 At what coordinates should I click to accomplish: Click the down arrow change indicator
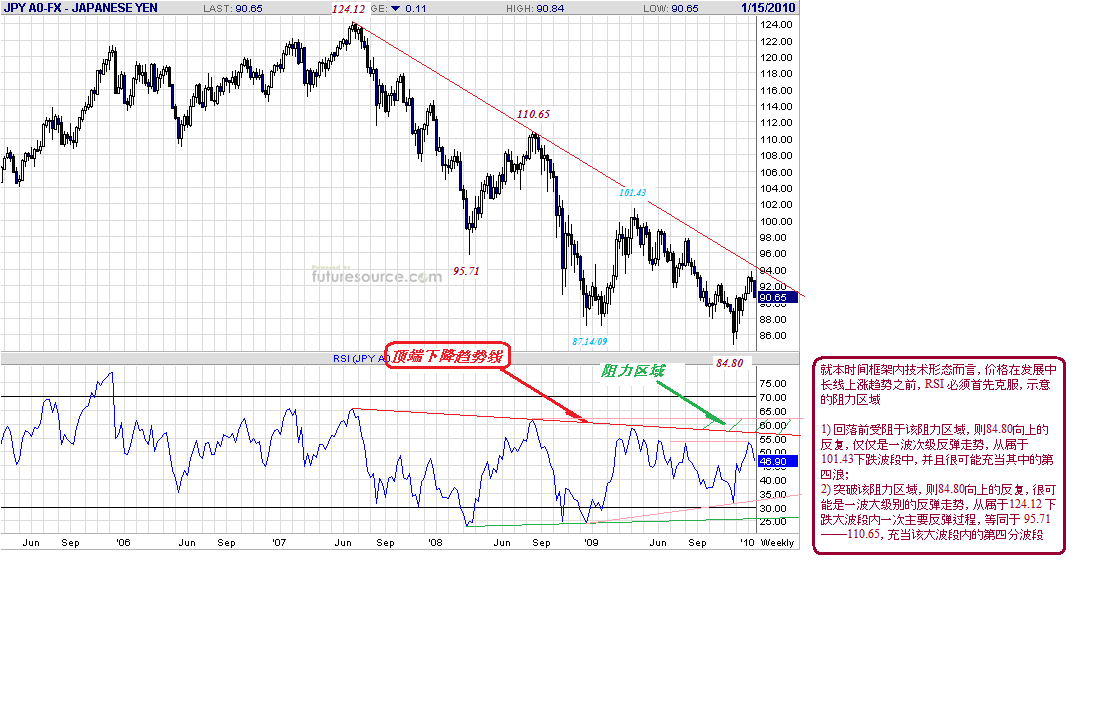[x=396, y=8]
